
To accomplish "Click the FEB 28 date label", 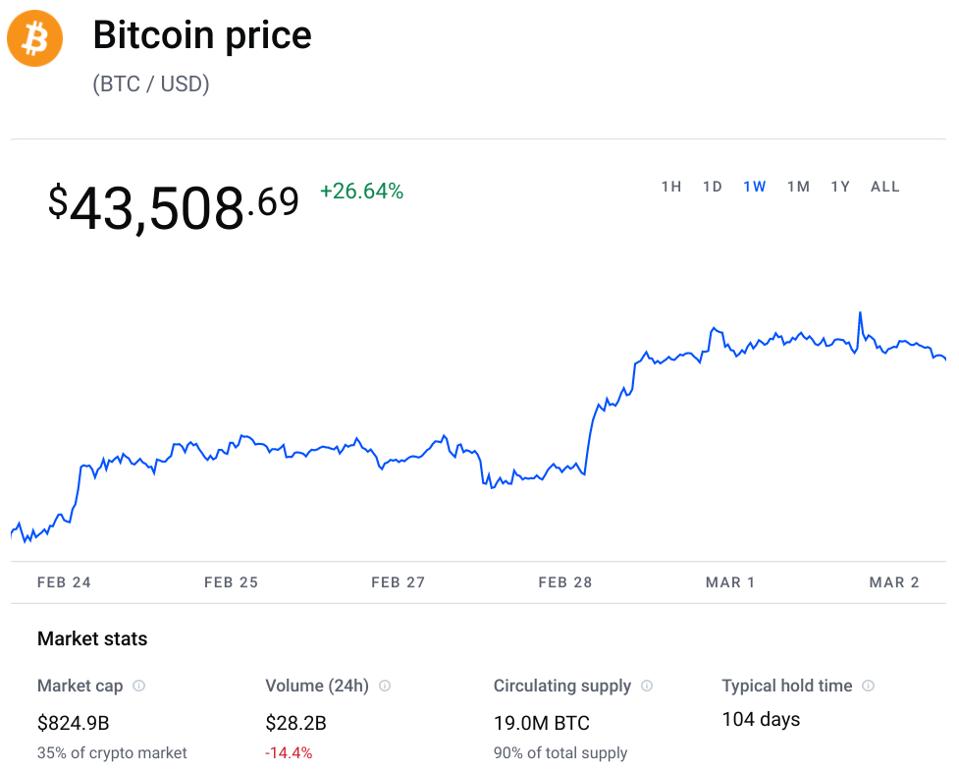I will [565, 582].
